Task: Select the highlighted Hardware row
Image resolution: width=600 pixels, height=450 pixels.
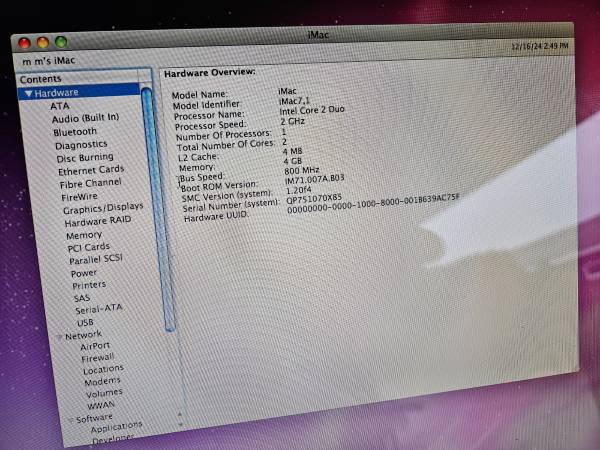Action: coord(79,93)
